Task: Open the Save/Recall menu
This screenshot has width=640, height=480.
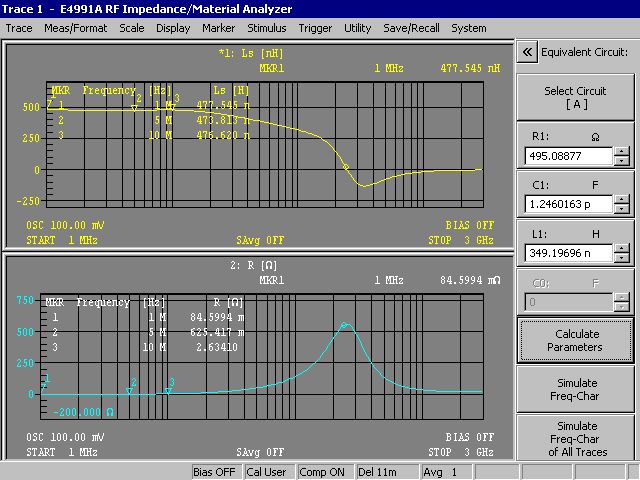Action: pyautogui.click(x=411, y=28)
